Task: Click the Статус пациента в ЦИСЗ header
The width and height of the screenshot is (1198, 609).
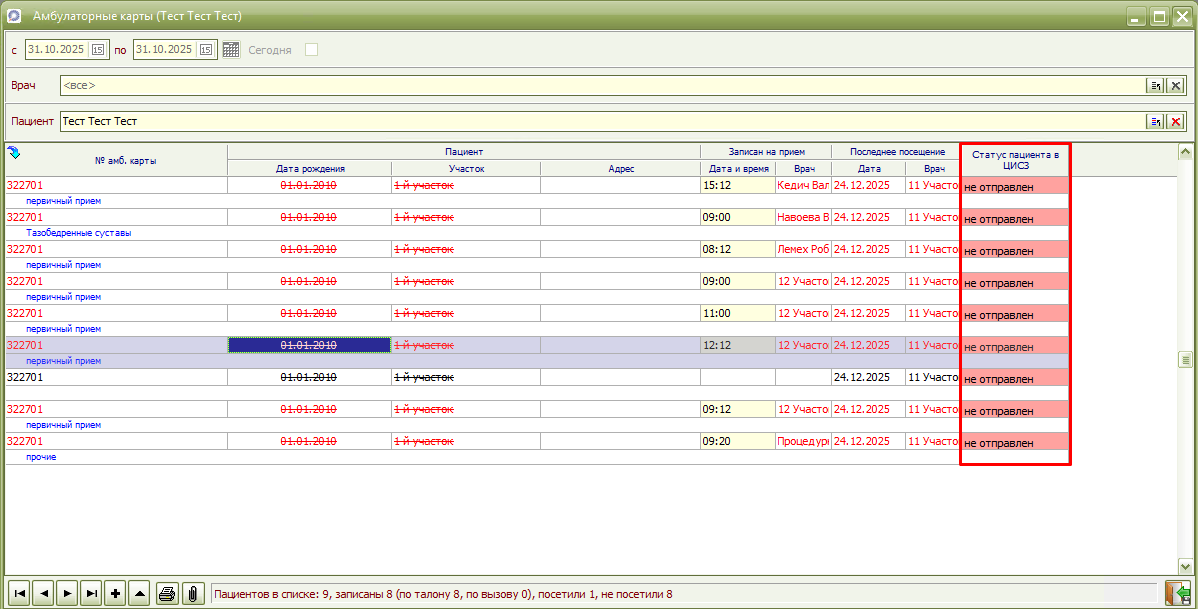Action: click(x=1015, y=161)
